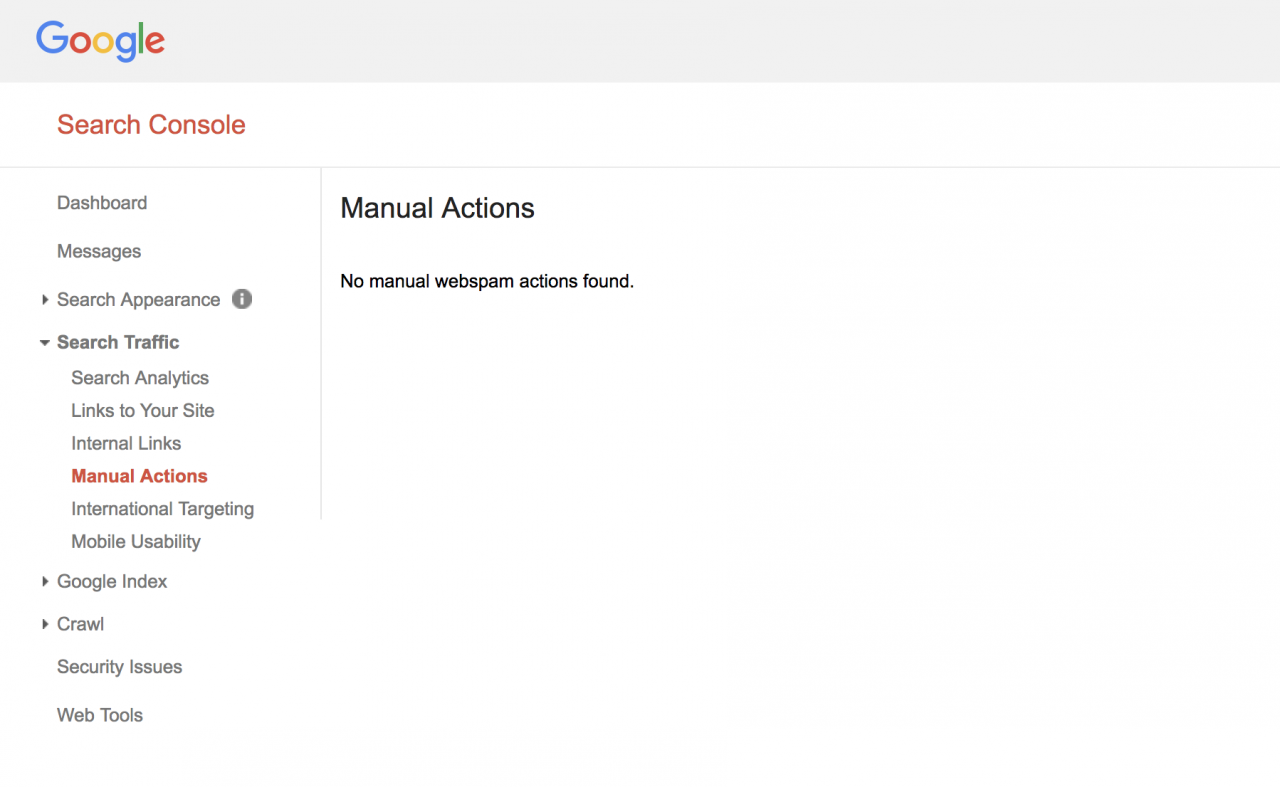Click the Crawl label in sidebar
The image size is (1280, 787).
click(80, 624)
